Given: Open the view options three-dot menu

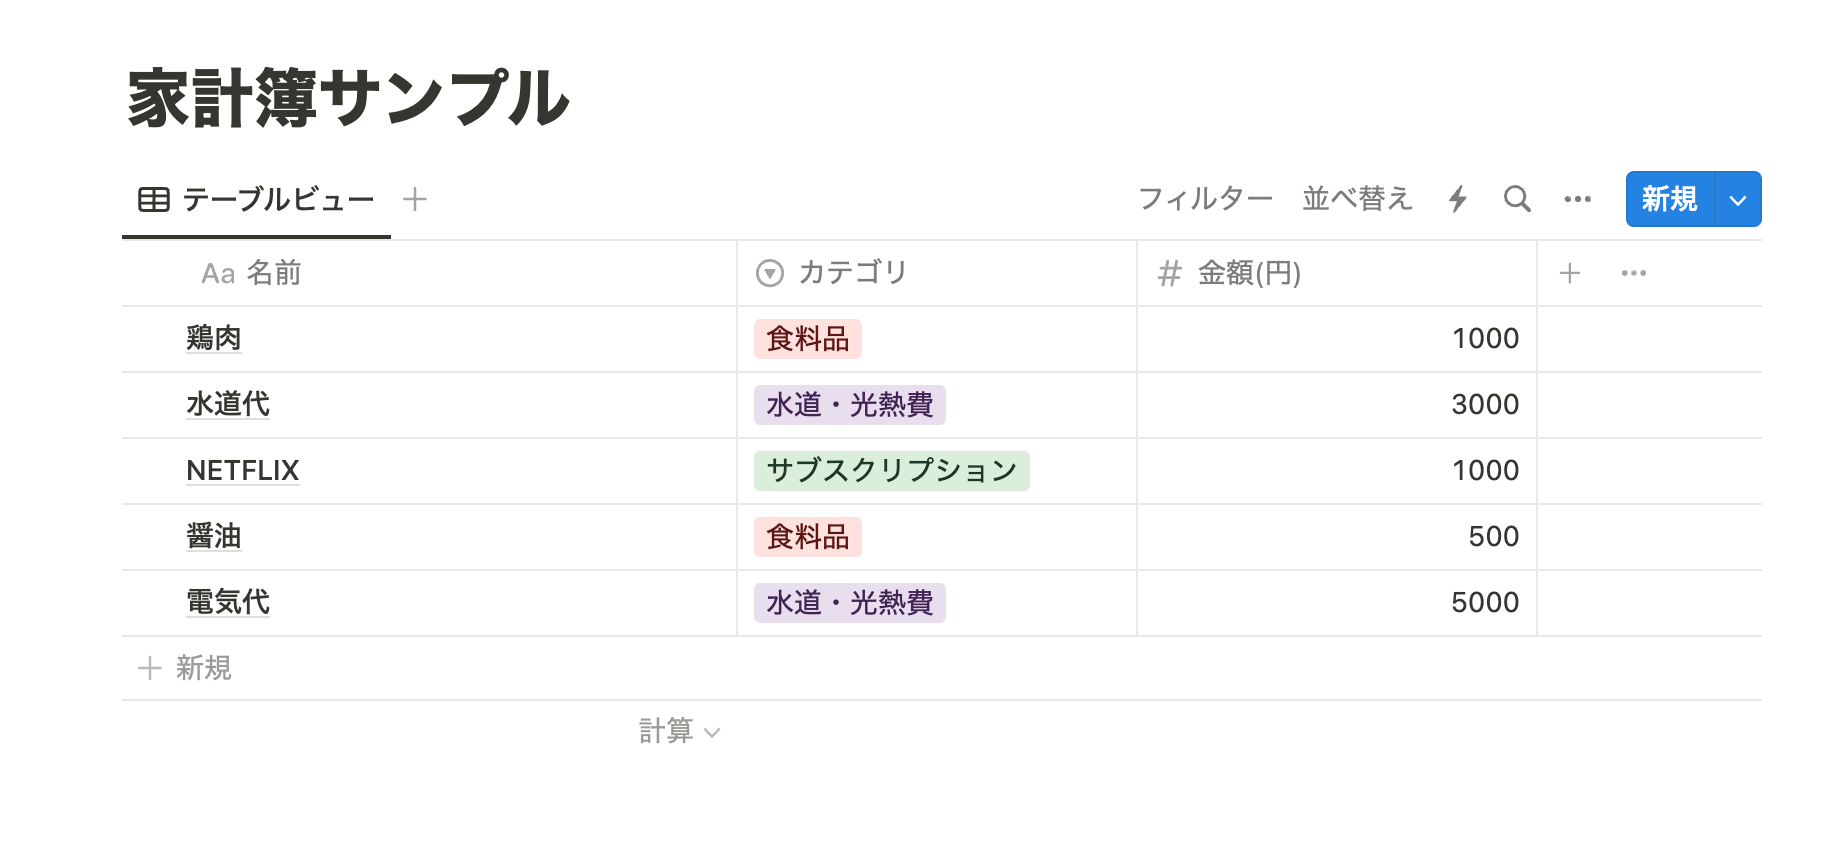Looking at the screenshot, I should coord(1577,199).
